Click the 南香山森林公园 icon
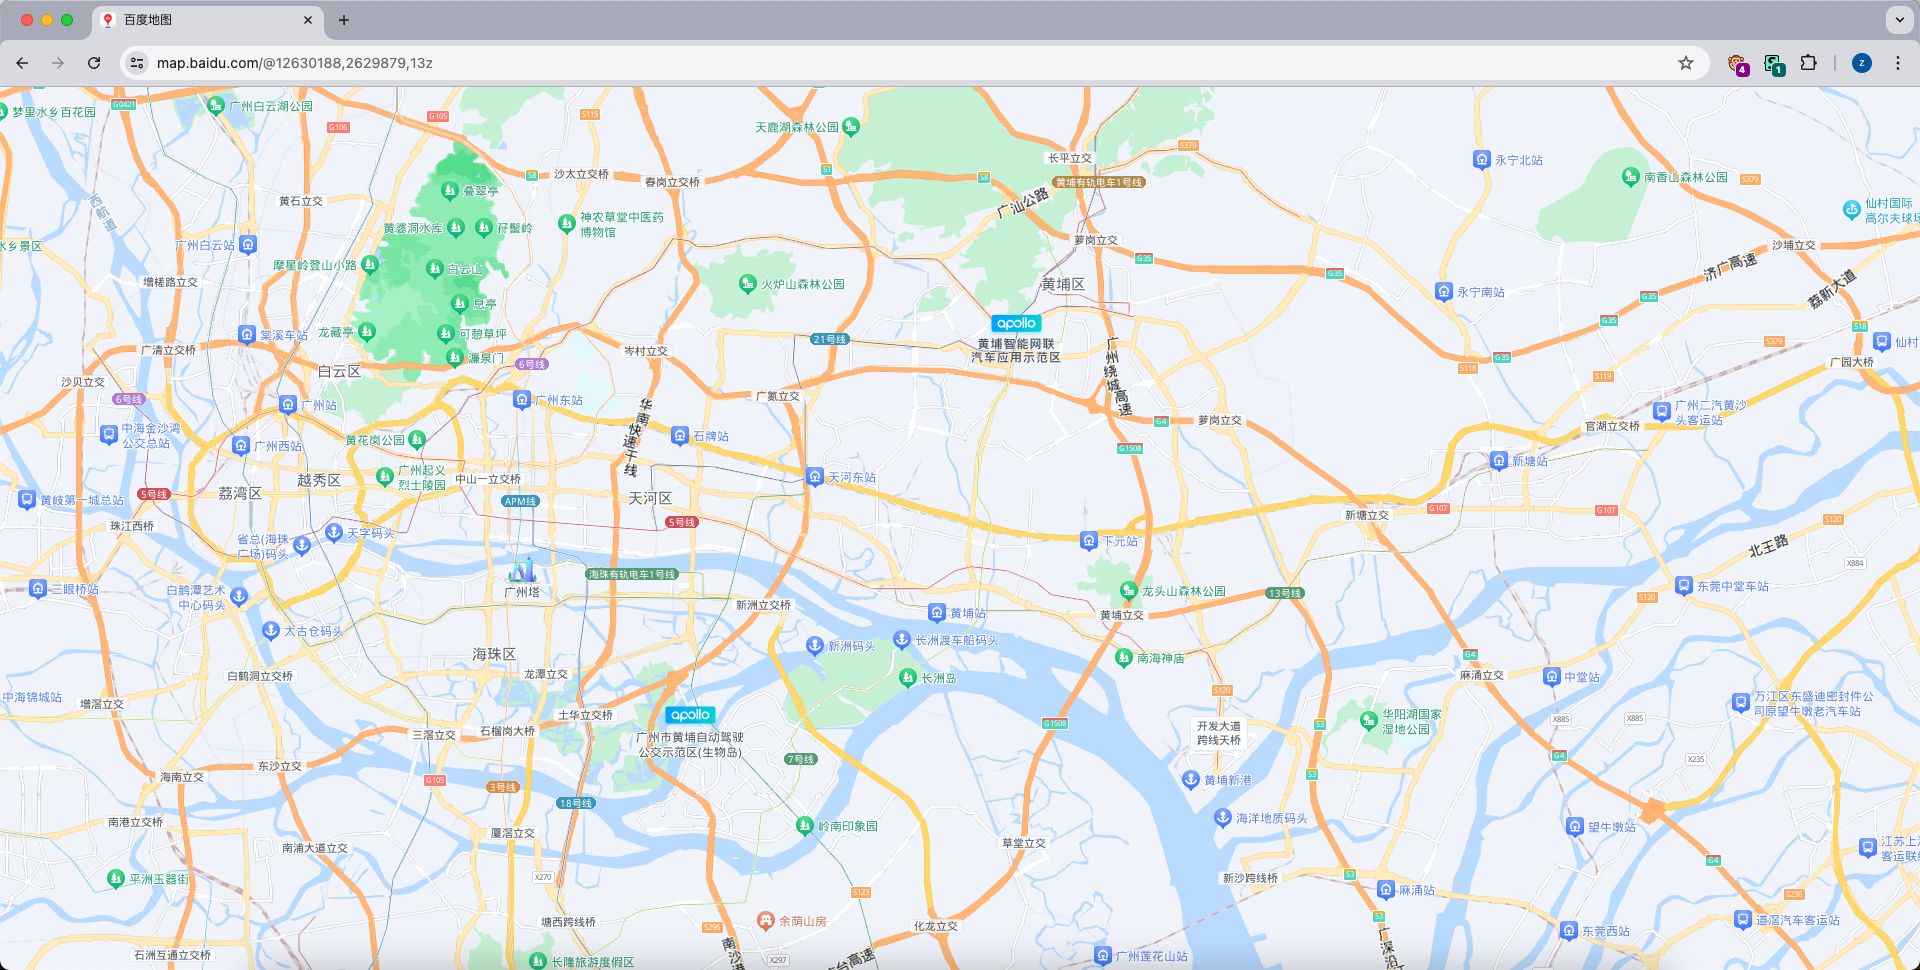 point(1631,177)
